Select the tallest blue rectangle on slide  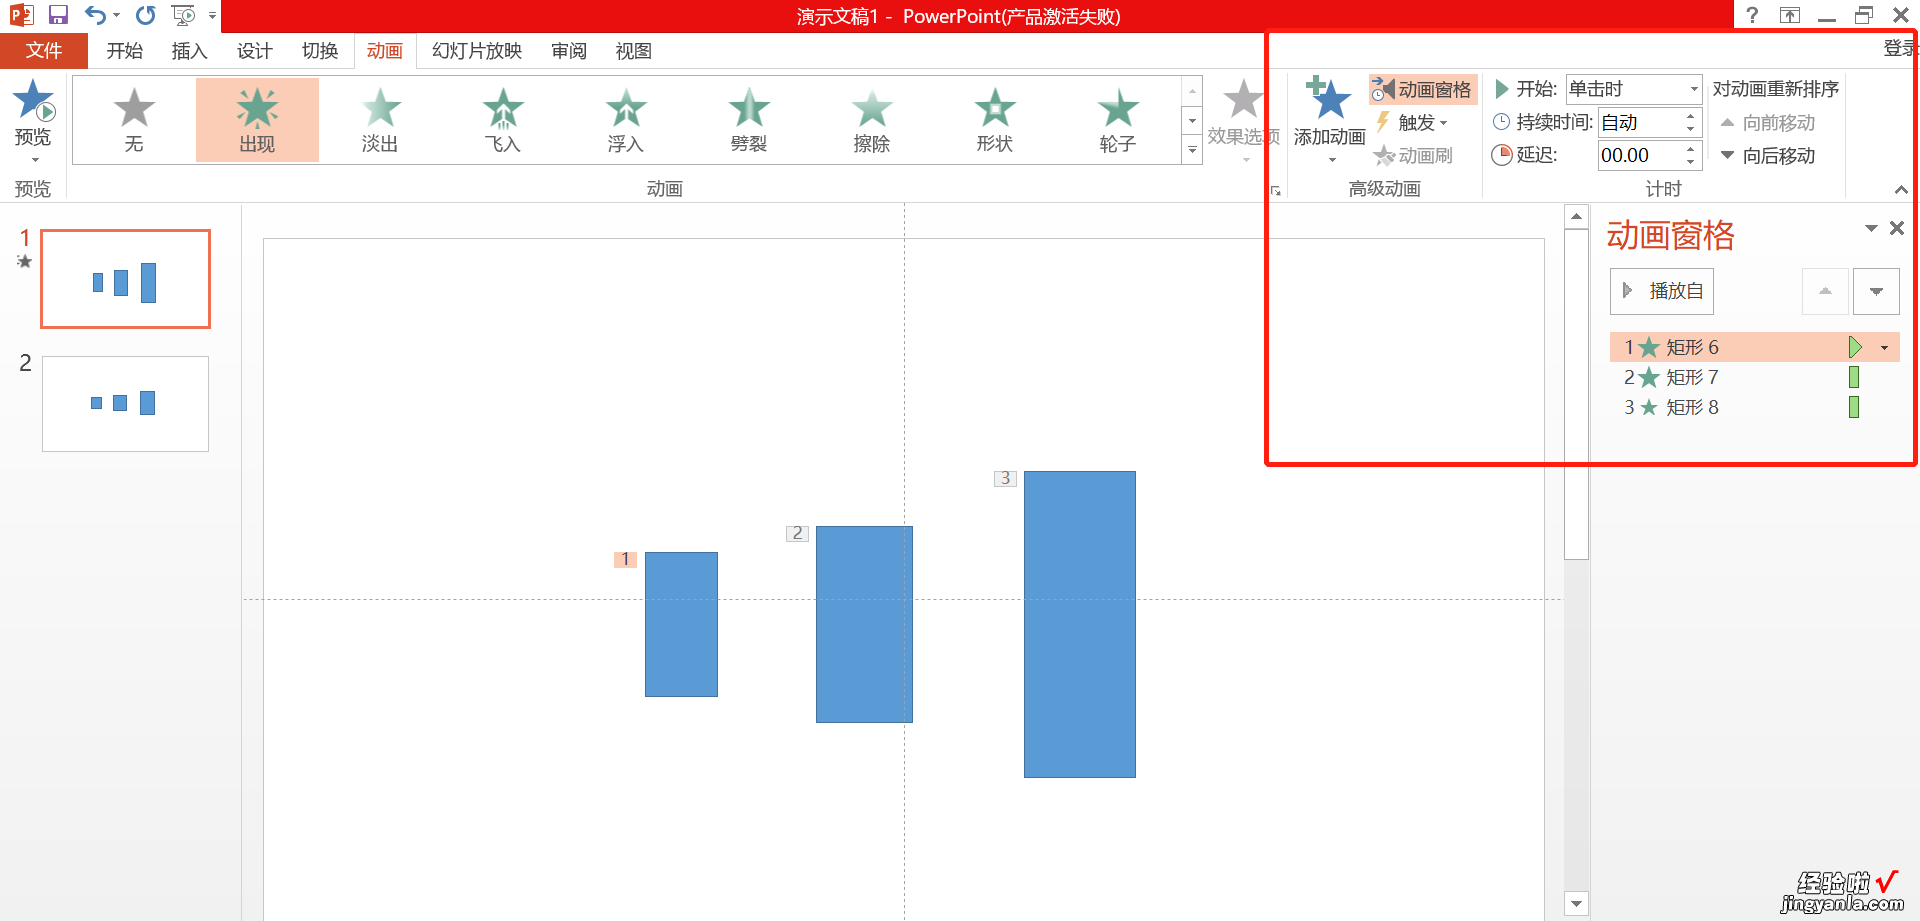point(1080,624)
